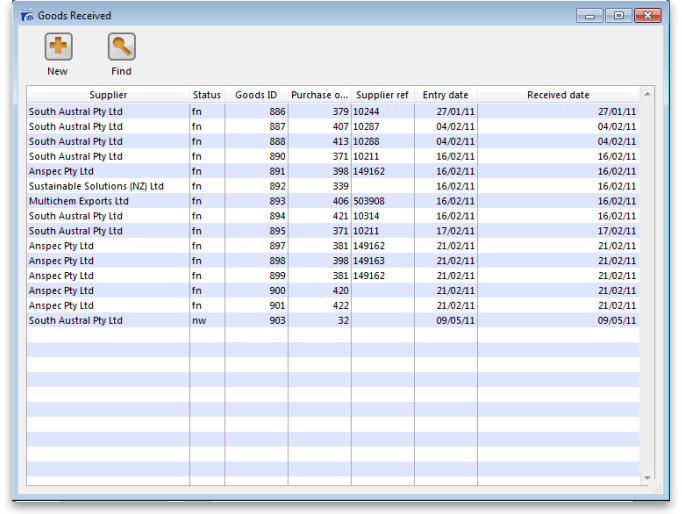
Task: Open the Find magnifier tool
Action: pos(121,47)
